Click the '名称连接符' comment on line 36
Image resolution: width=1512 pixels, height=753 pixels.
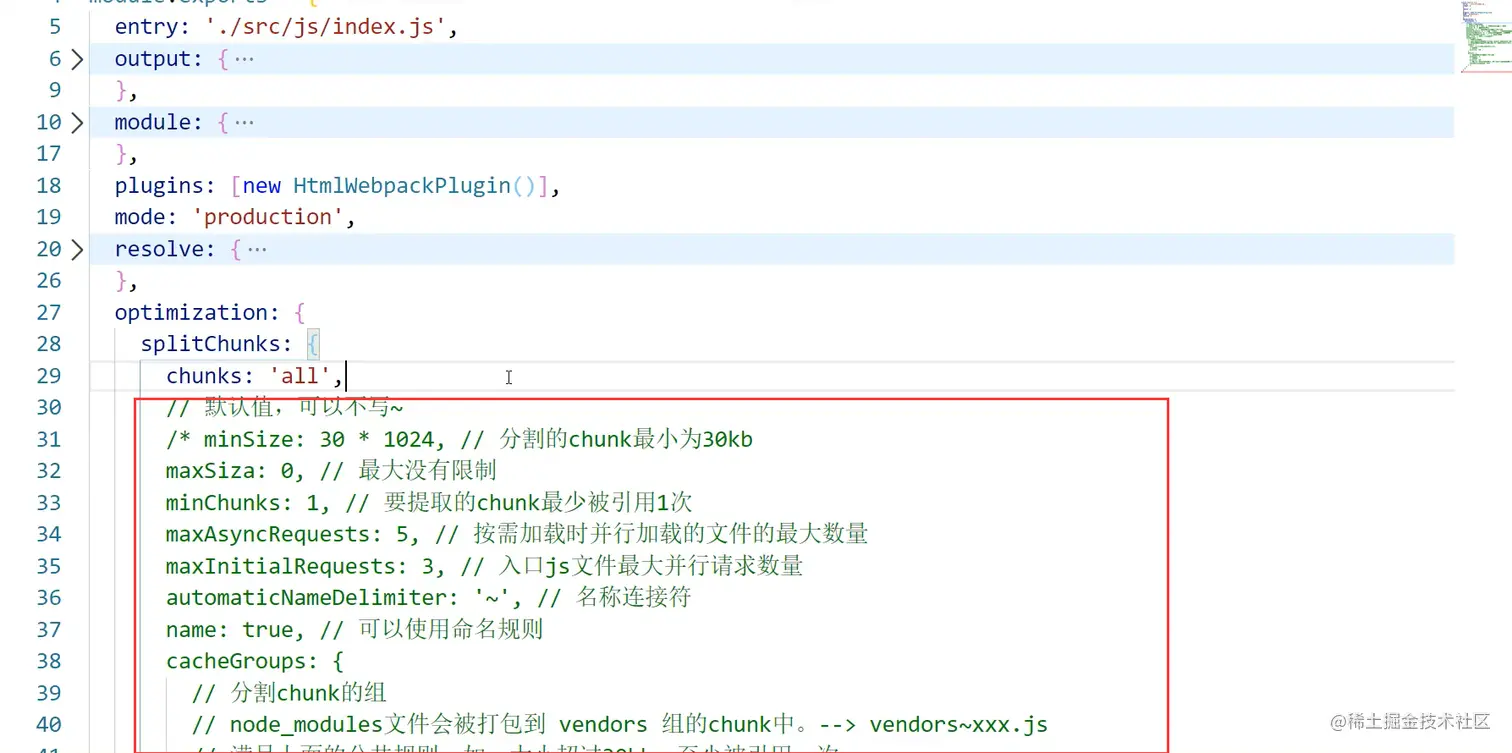click(633, 598)
